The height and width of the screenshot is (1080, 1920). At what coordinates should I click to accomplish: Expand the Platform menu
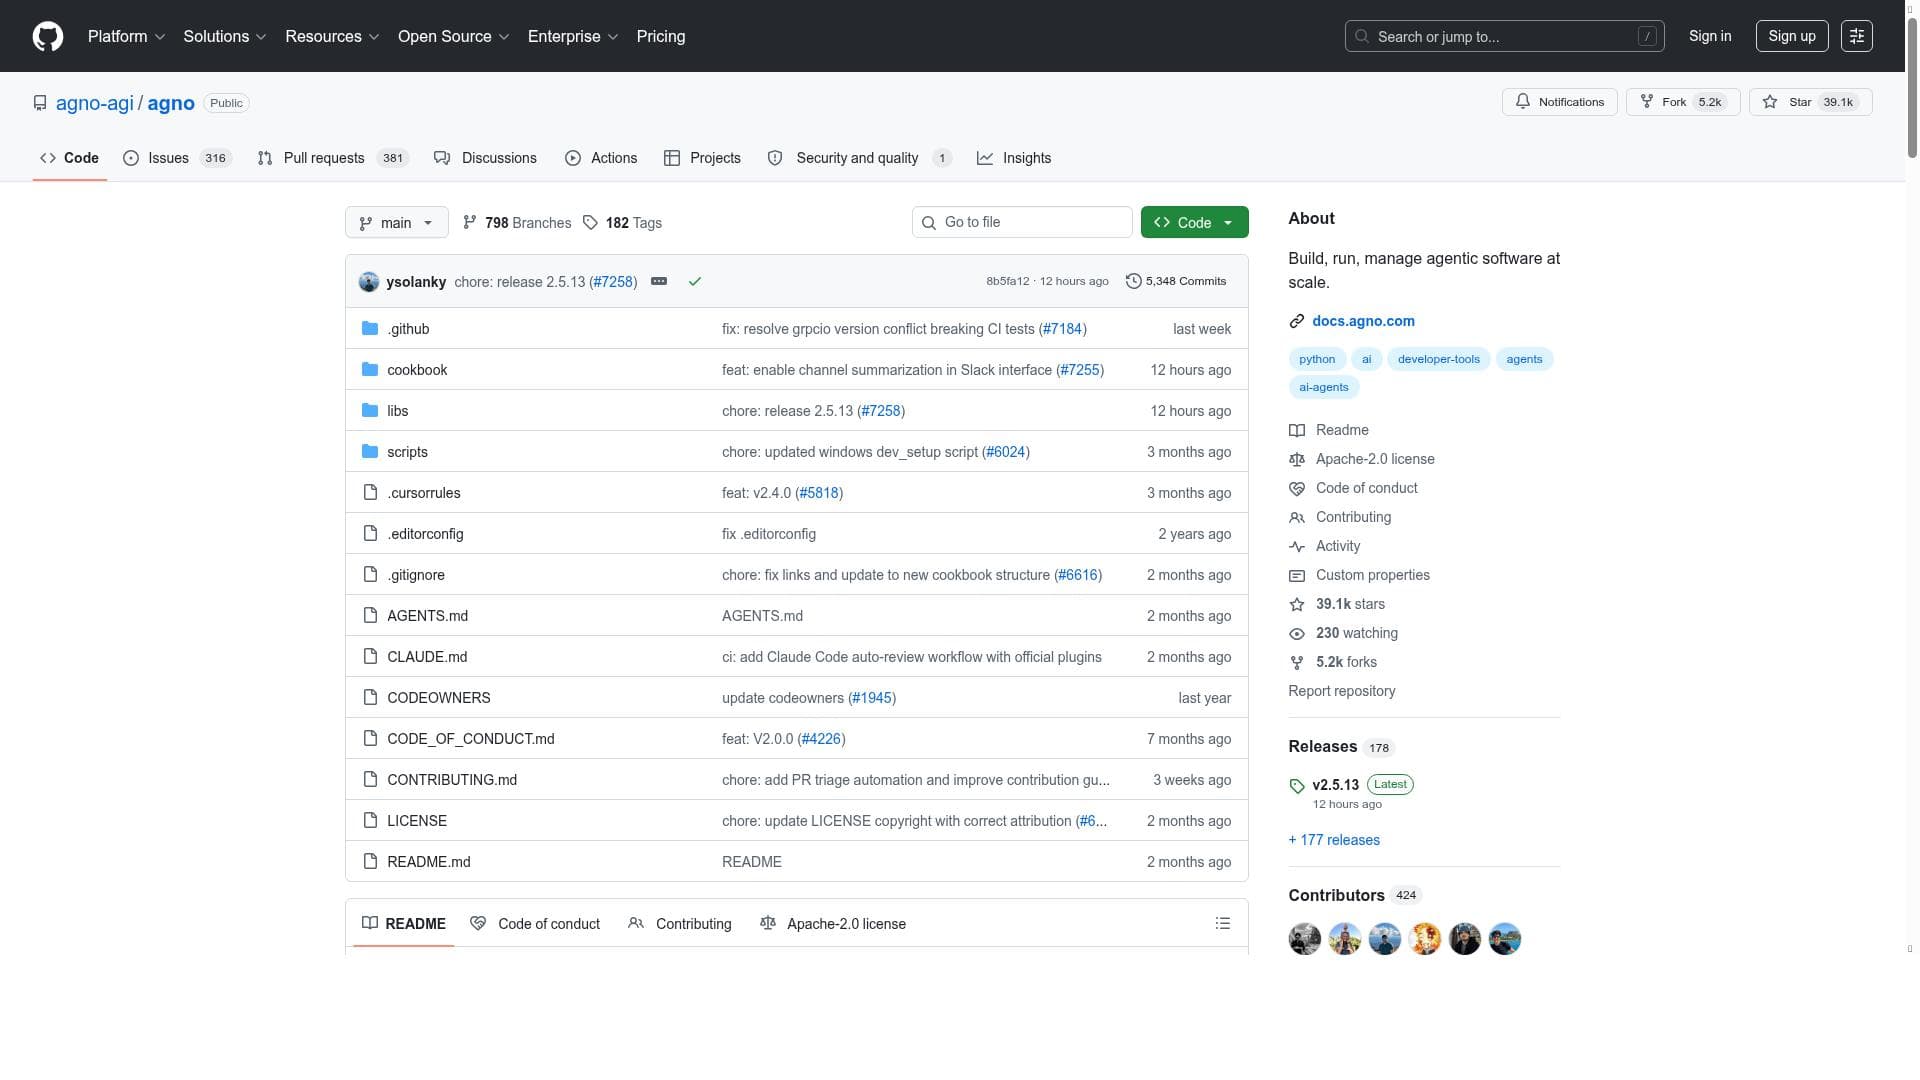tap(126, 36)
